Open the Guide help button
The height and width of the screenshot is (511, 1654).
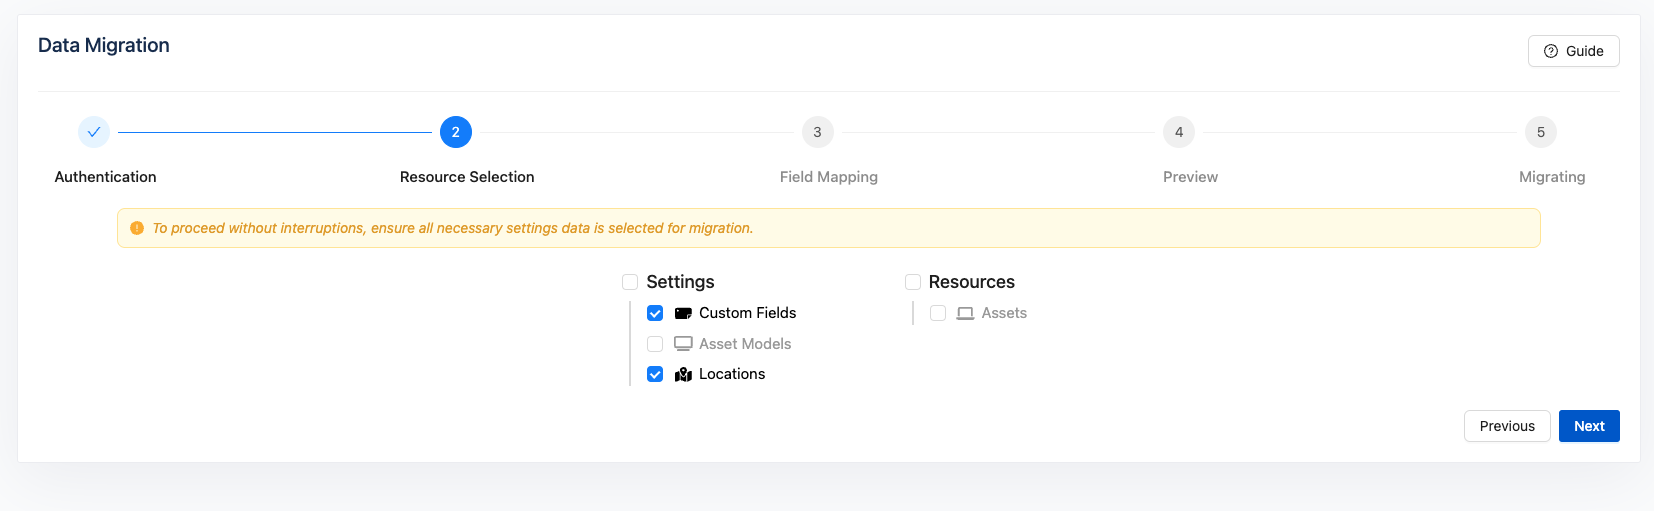point(1573,51)
